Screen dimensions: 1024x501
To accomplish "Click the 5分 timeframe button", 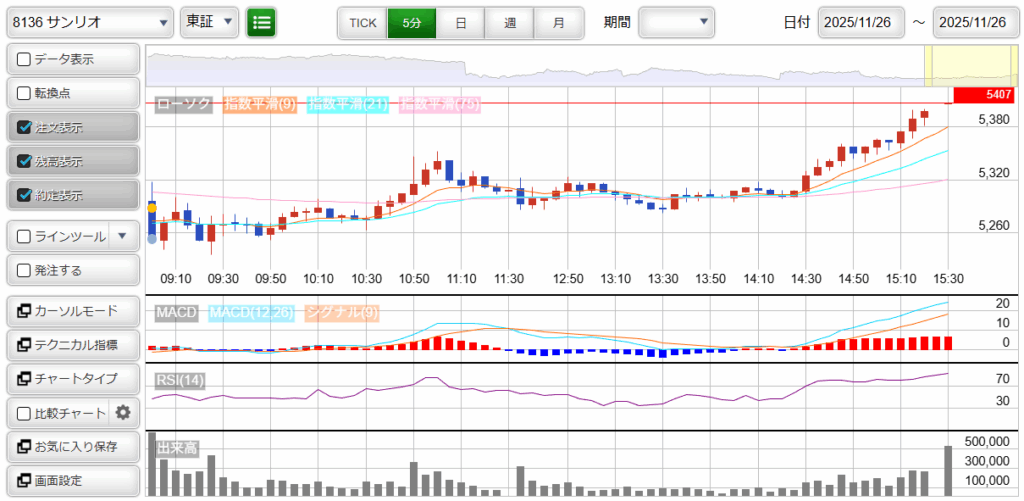I will coord(411,22).
